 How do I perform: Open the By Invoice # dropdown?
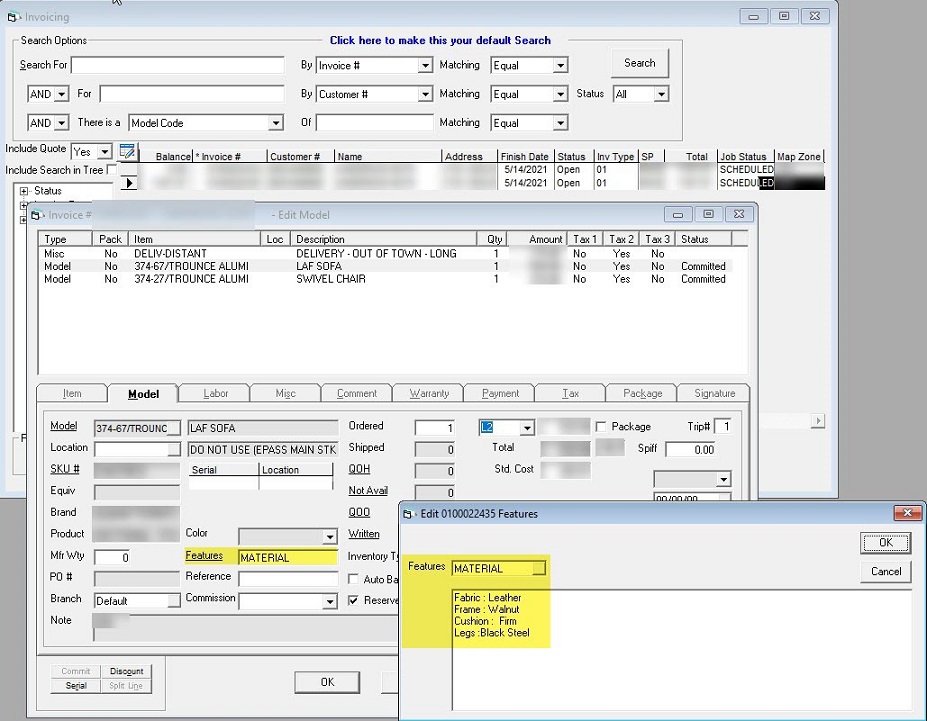[x=425, y=66]
